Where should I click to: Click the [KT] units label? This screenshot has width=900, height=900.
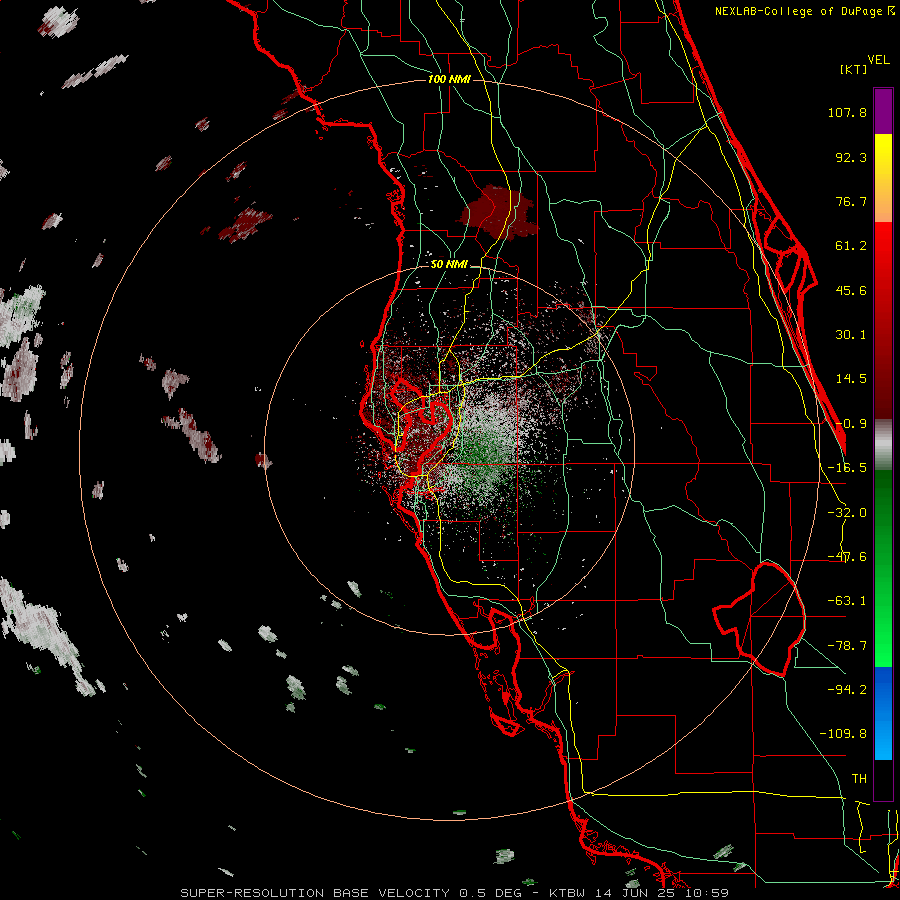(x=853, y=69)
